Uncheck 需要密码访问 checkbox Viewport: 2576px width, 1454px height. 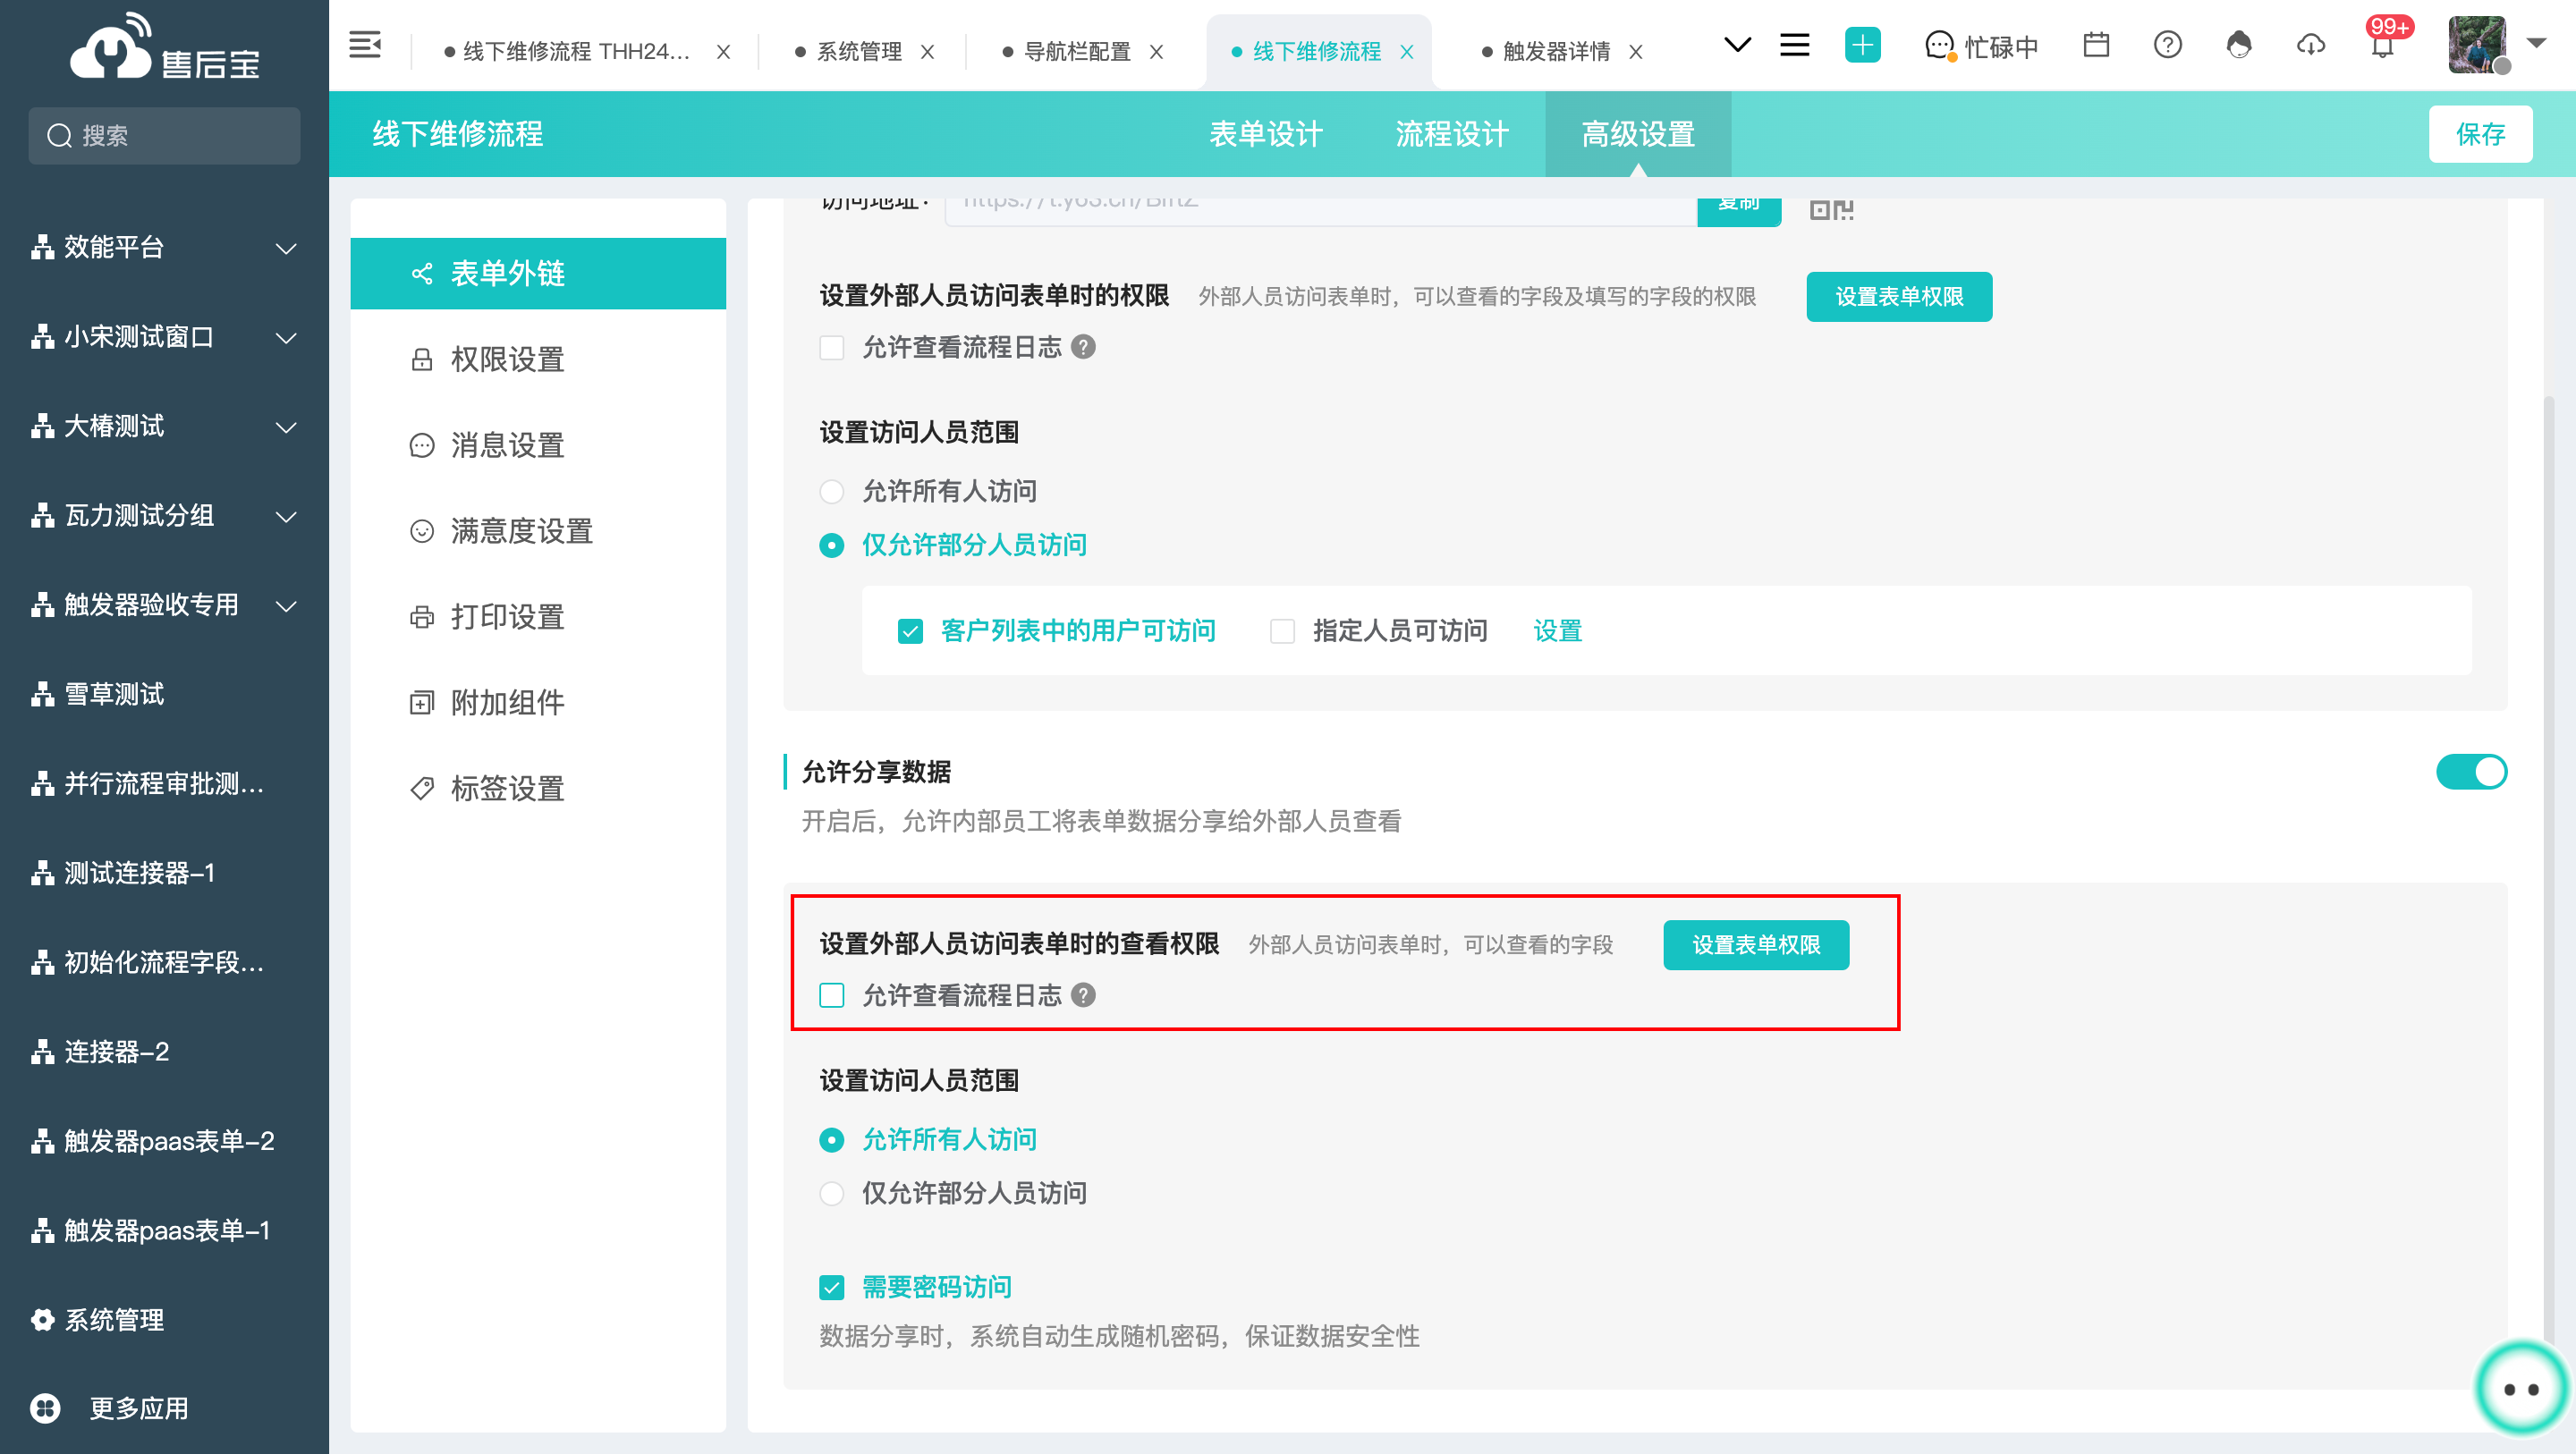tap(832, 1287)
